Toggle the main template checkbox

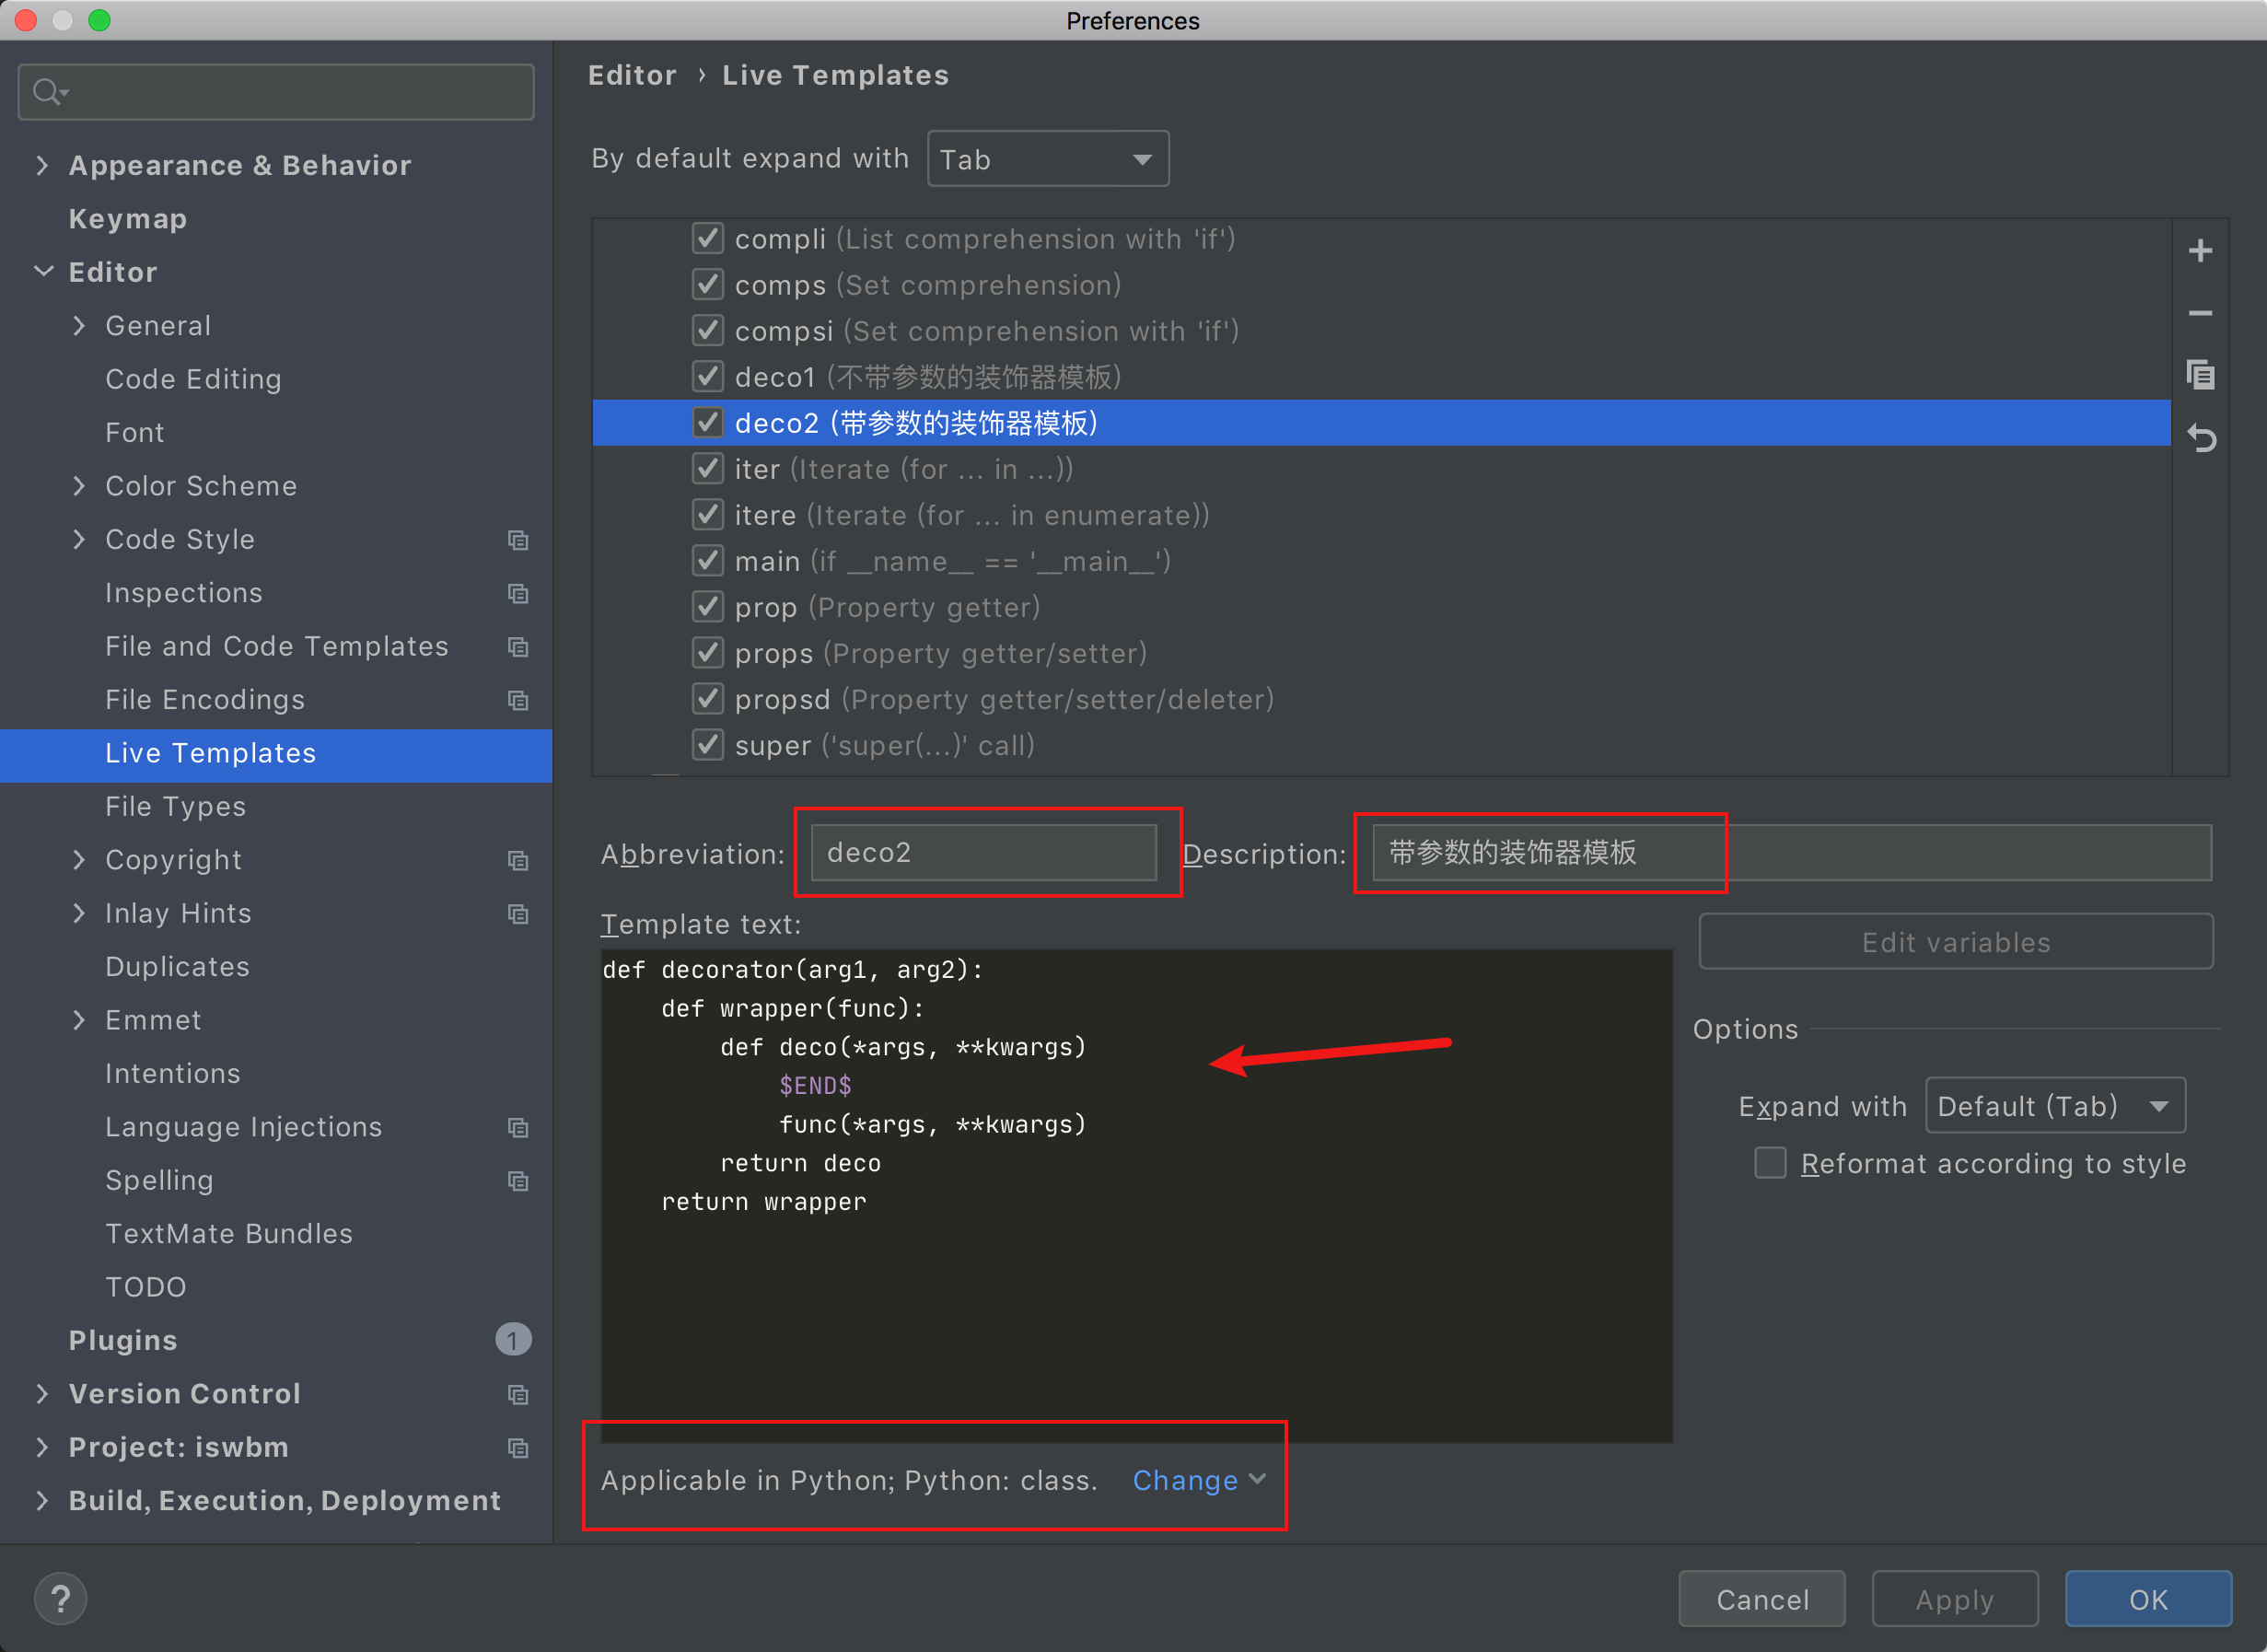[708, 561]
